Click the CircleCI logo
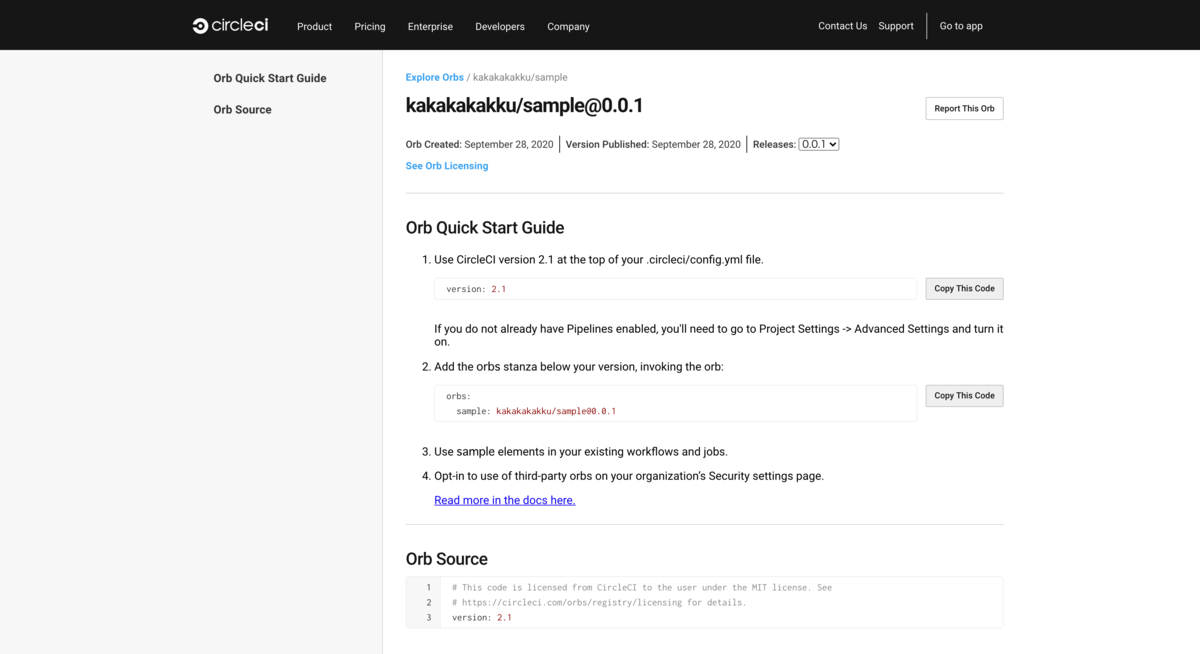This screenshot has width=1200, height=654. pos(230,25)
